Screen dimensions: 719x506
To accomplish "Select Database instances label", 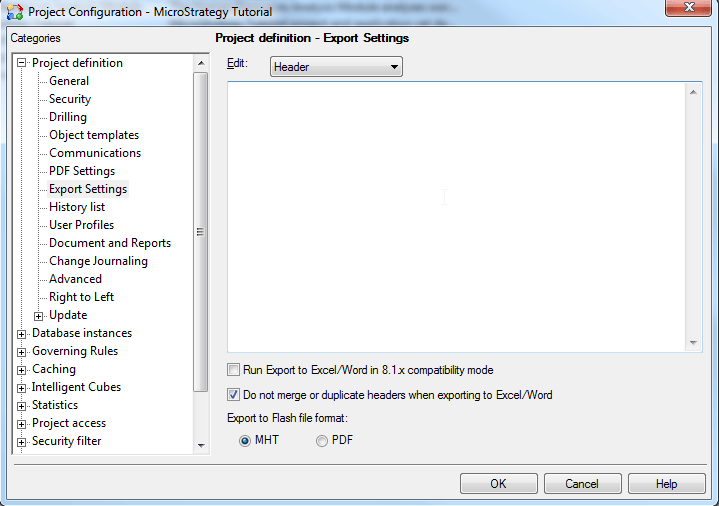I will [x=82, y=333].
